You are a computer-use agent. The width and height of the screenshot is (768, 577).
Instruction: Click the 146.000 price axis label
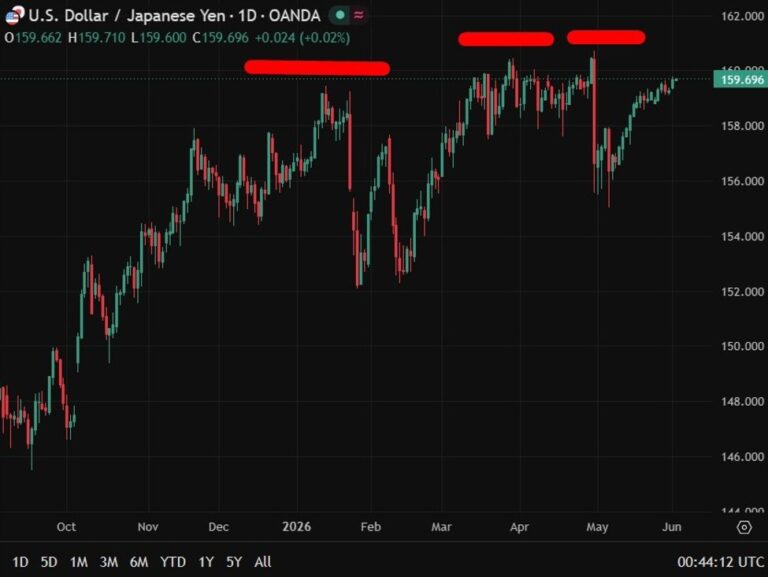coord(742,457)
